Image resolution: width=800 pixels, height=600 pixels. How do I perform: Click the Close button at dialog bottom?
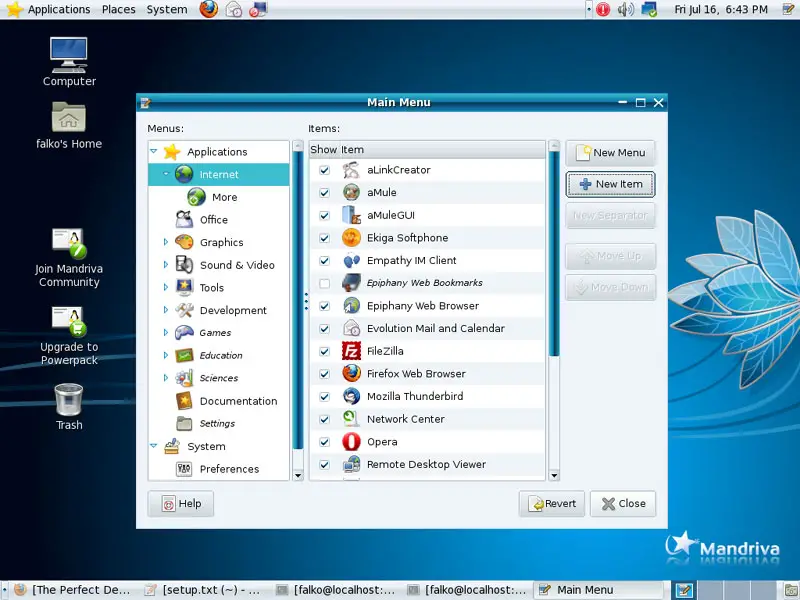[x=623, y=504]
